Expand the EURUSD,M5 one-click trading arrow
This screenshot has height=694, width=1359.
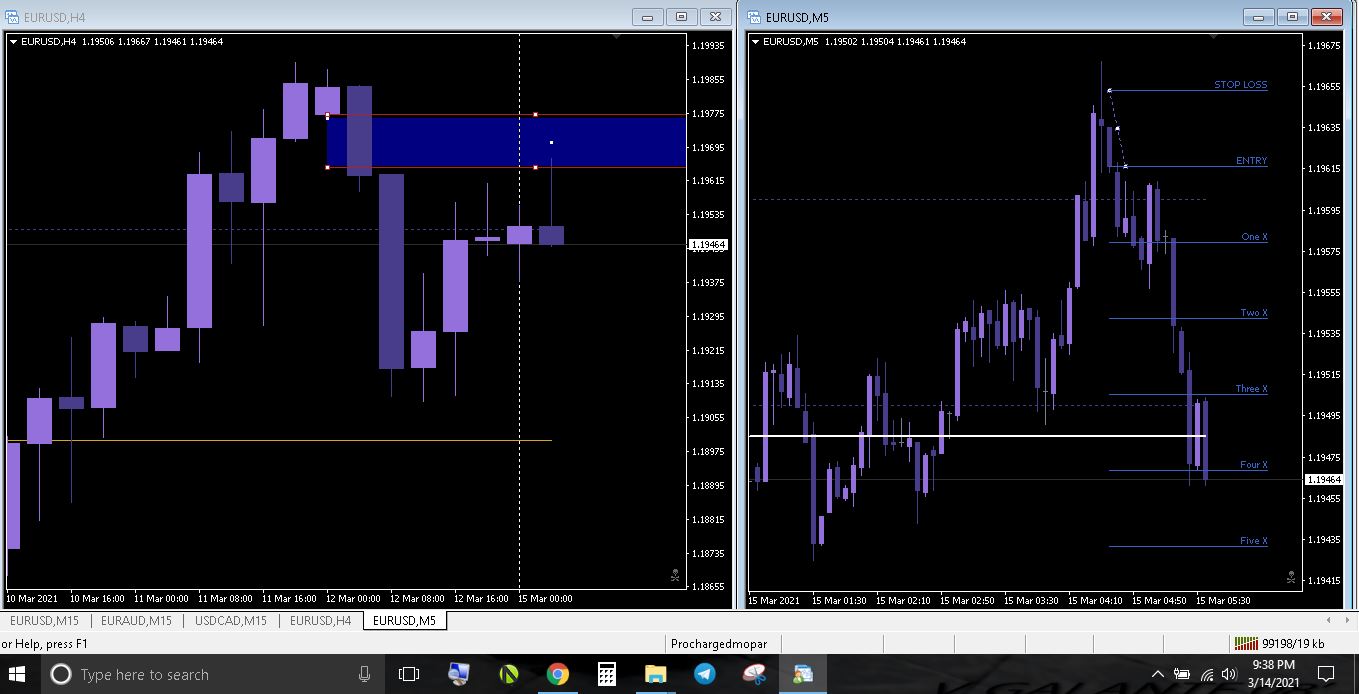pyautogui.click(x=755, y=42)
